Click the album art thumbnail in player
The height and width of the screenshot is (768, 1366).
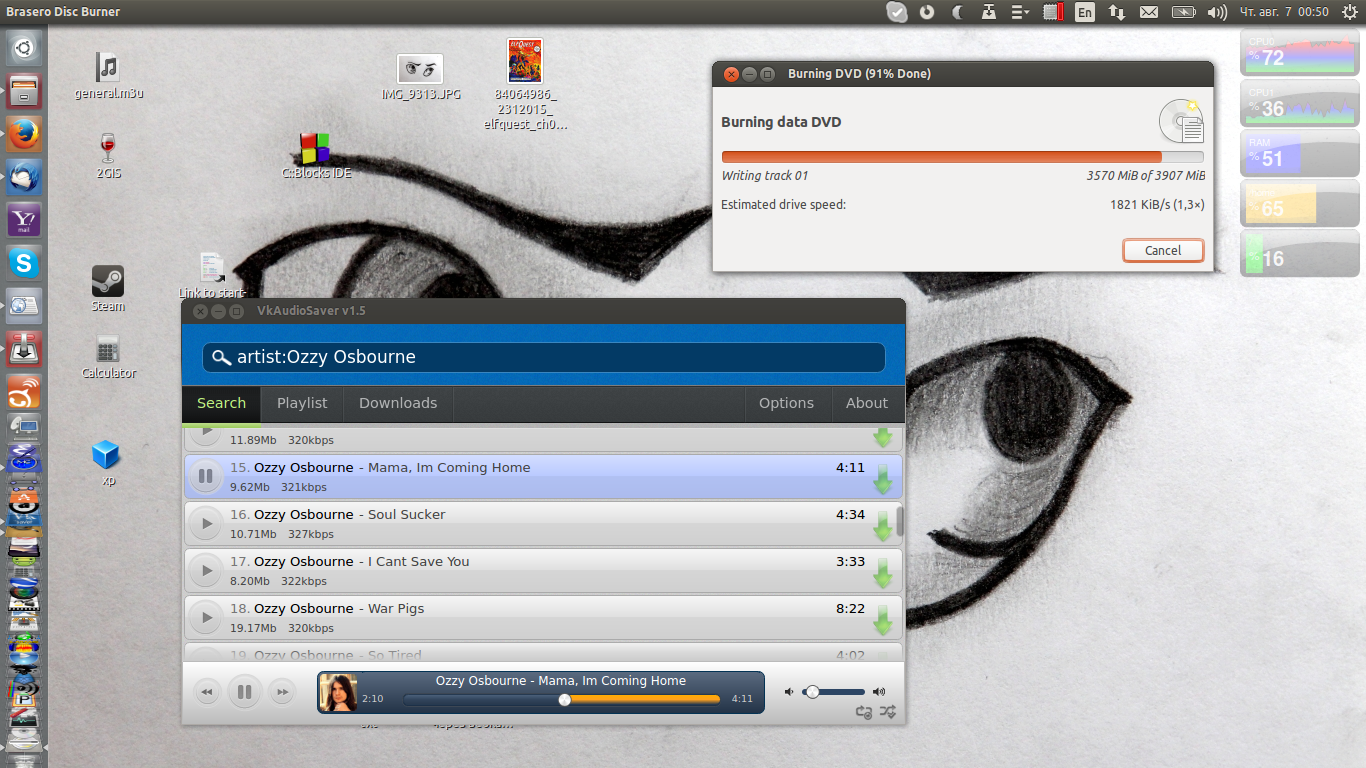point(338,692)
